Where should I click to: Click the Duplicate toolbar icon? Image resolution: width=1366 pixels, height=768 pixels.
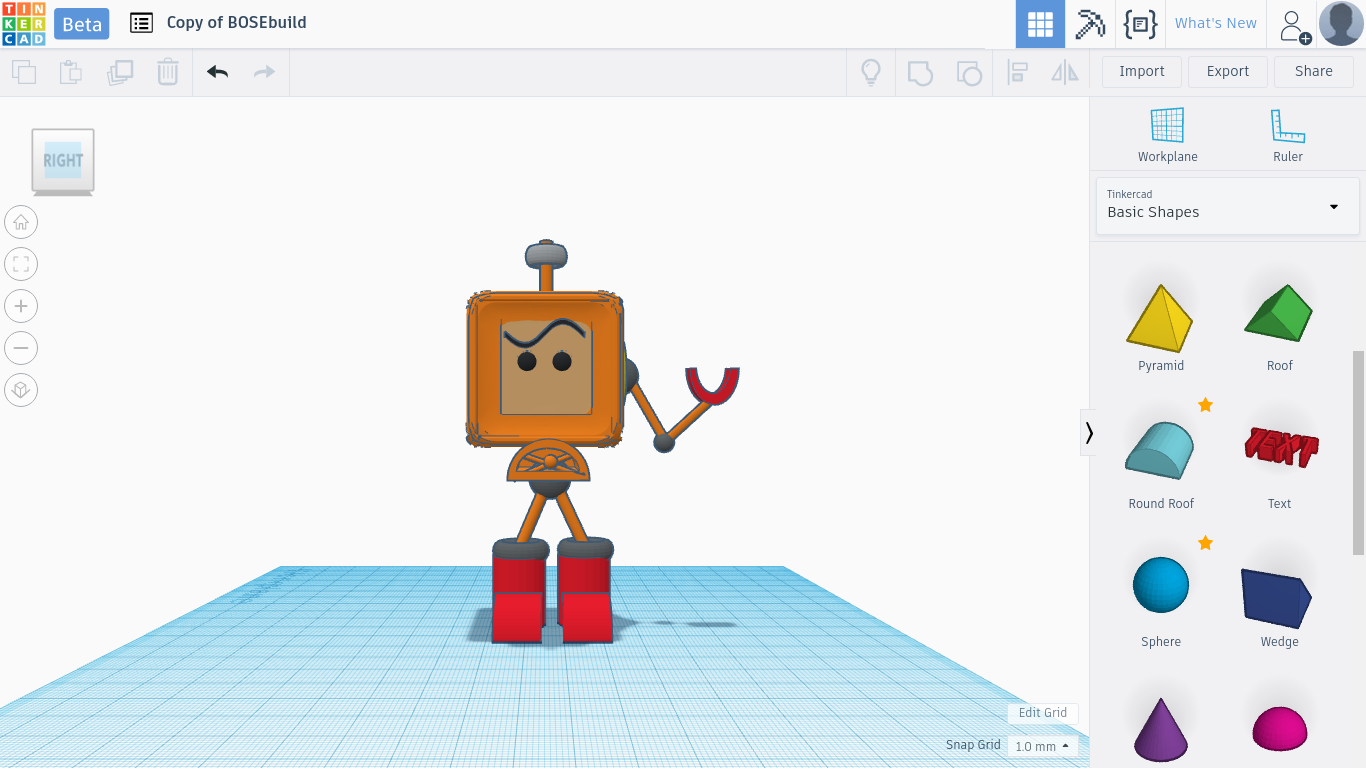click(120, 72)
